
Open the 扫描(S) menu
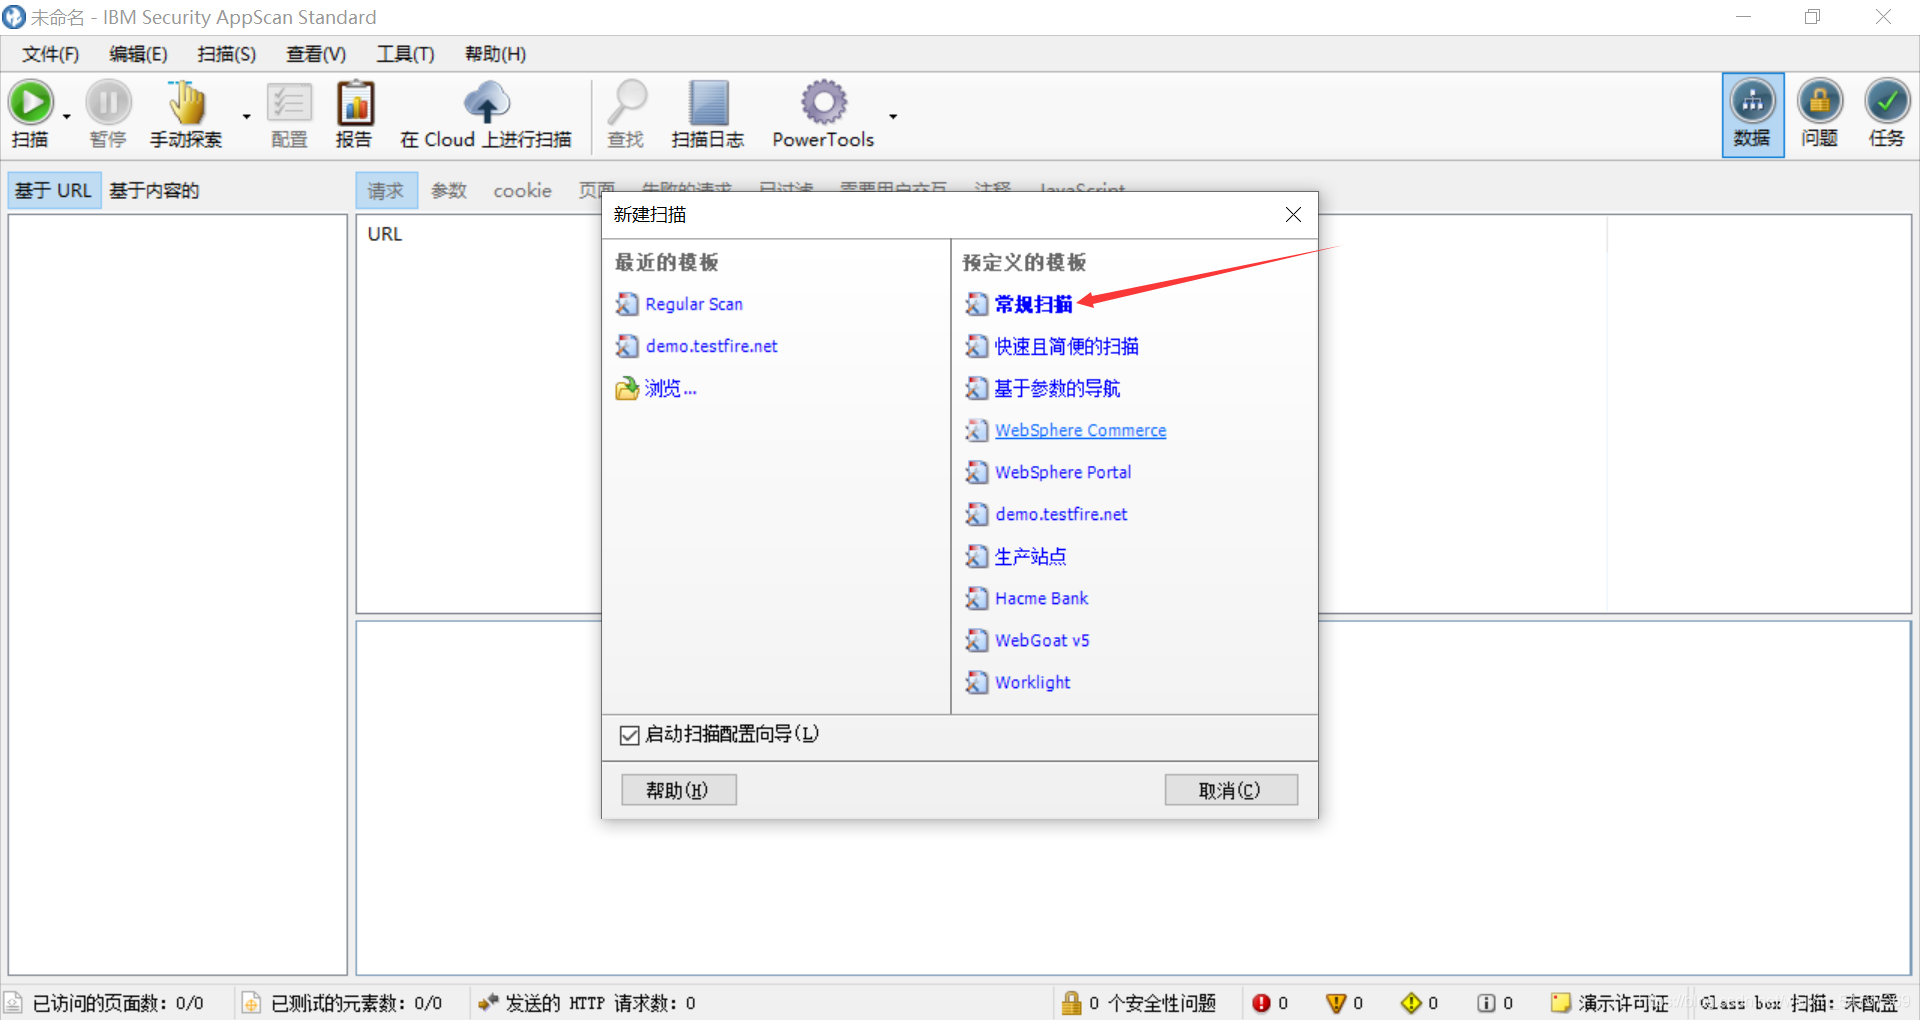click(227, 54)
